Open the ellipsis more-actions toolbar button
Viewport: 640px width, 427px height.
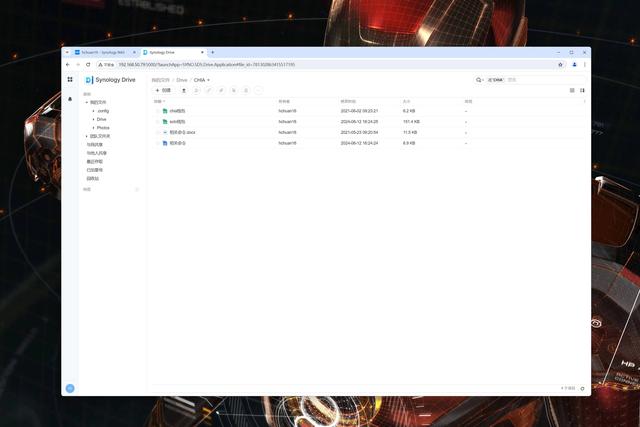pyautogui.click(x=258, y=91)
